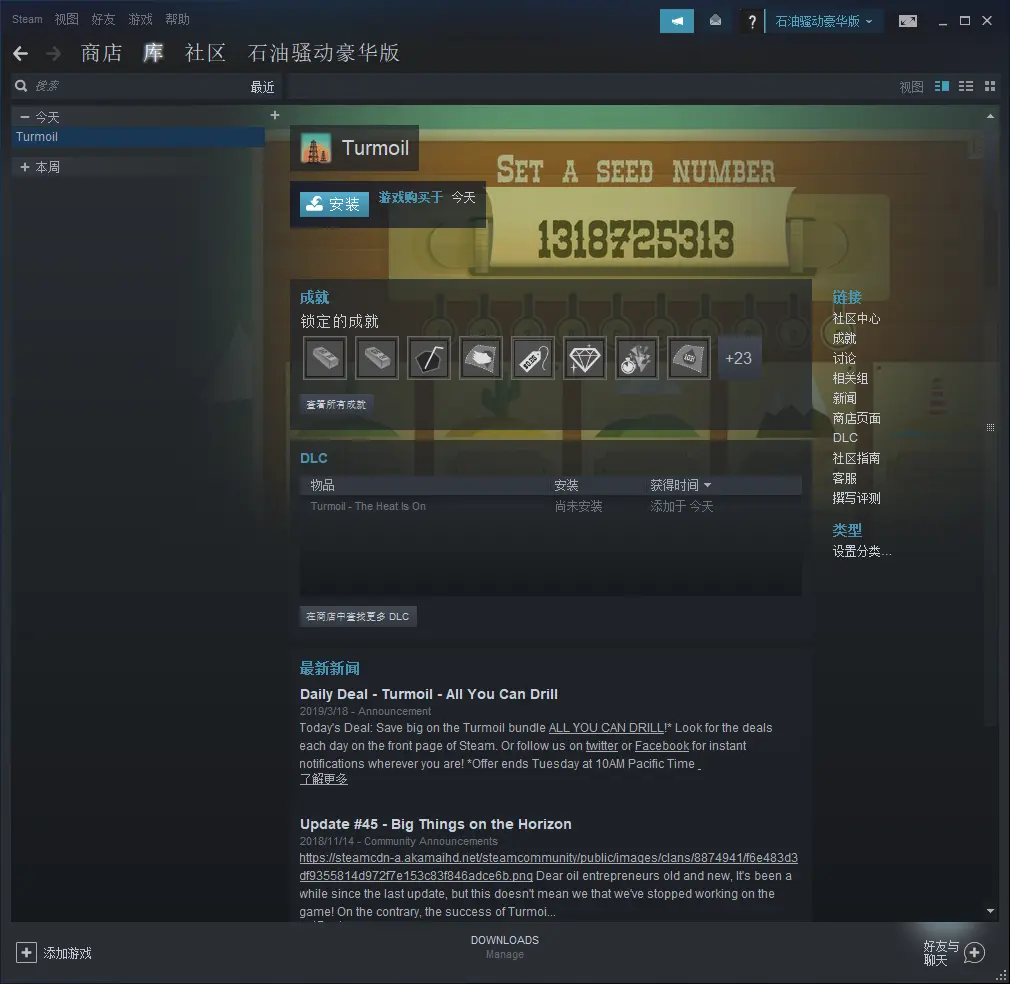Open the 相关组 link

850,379
